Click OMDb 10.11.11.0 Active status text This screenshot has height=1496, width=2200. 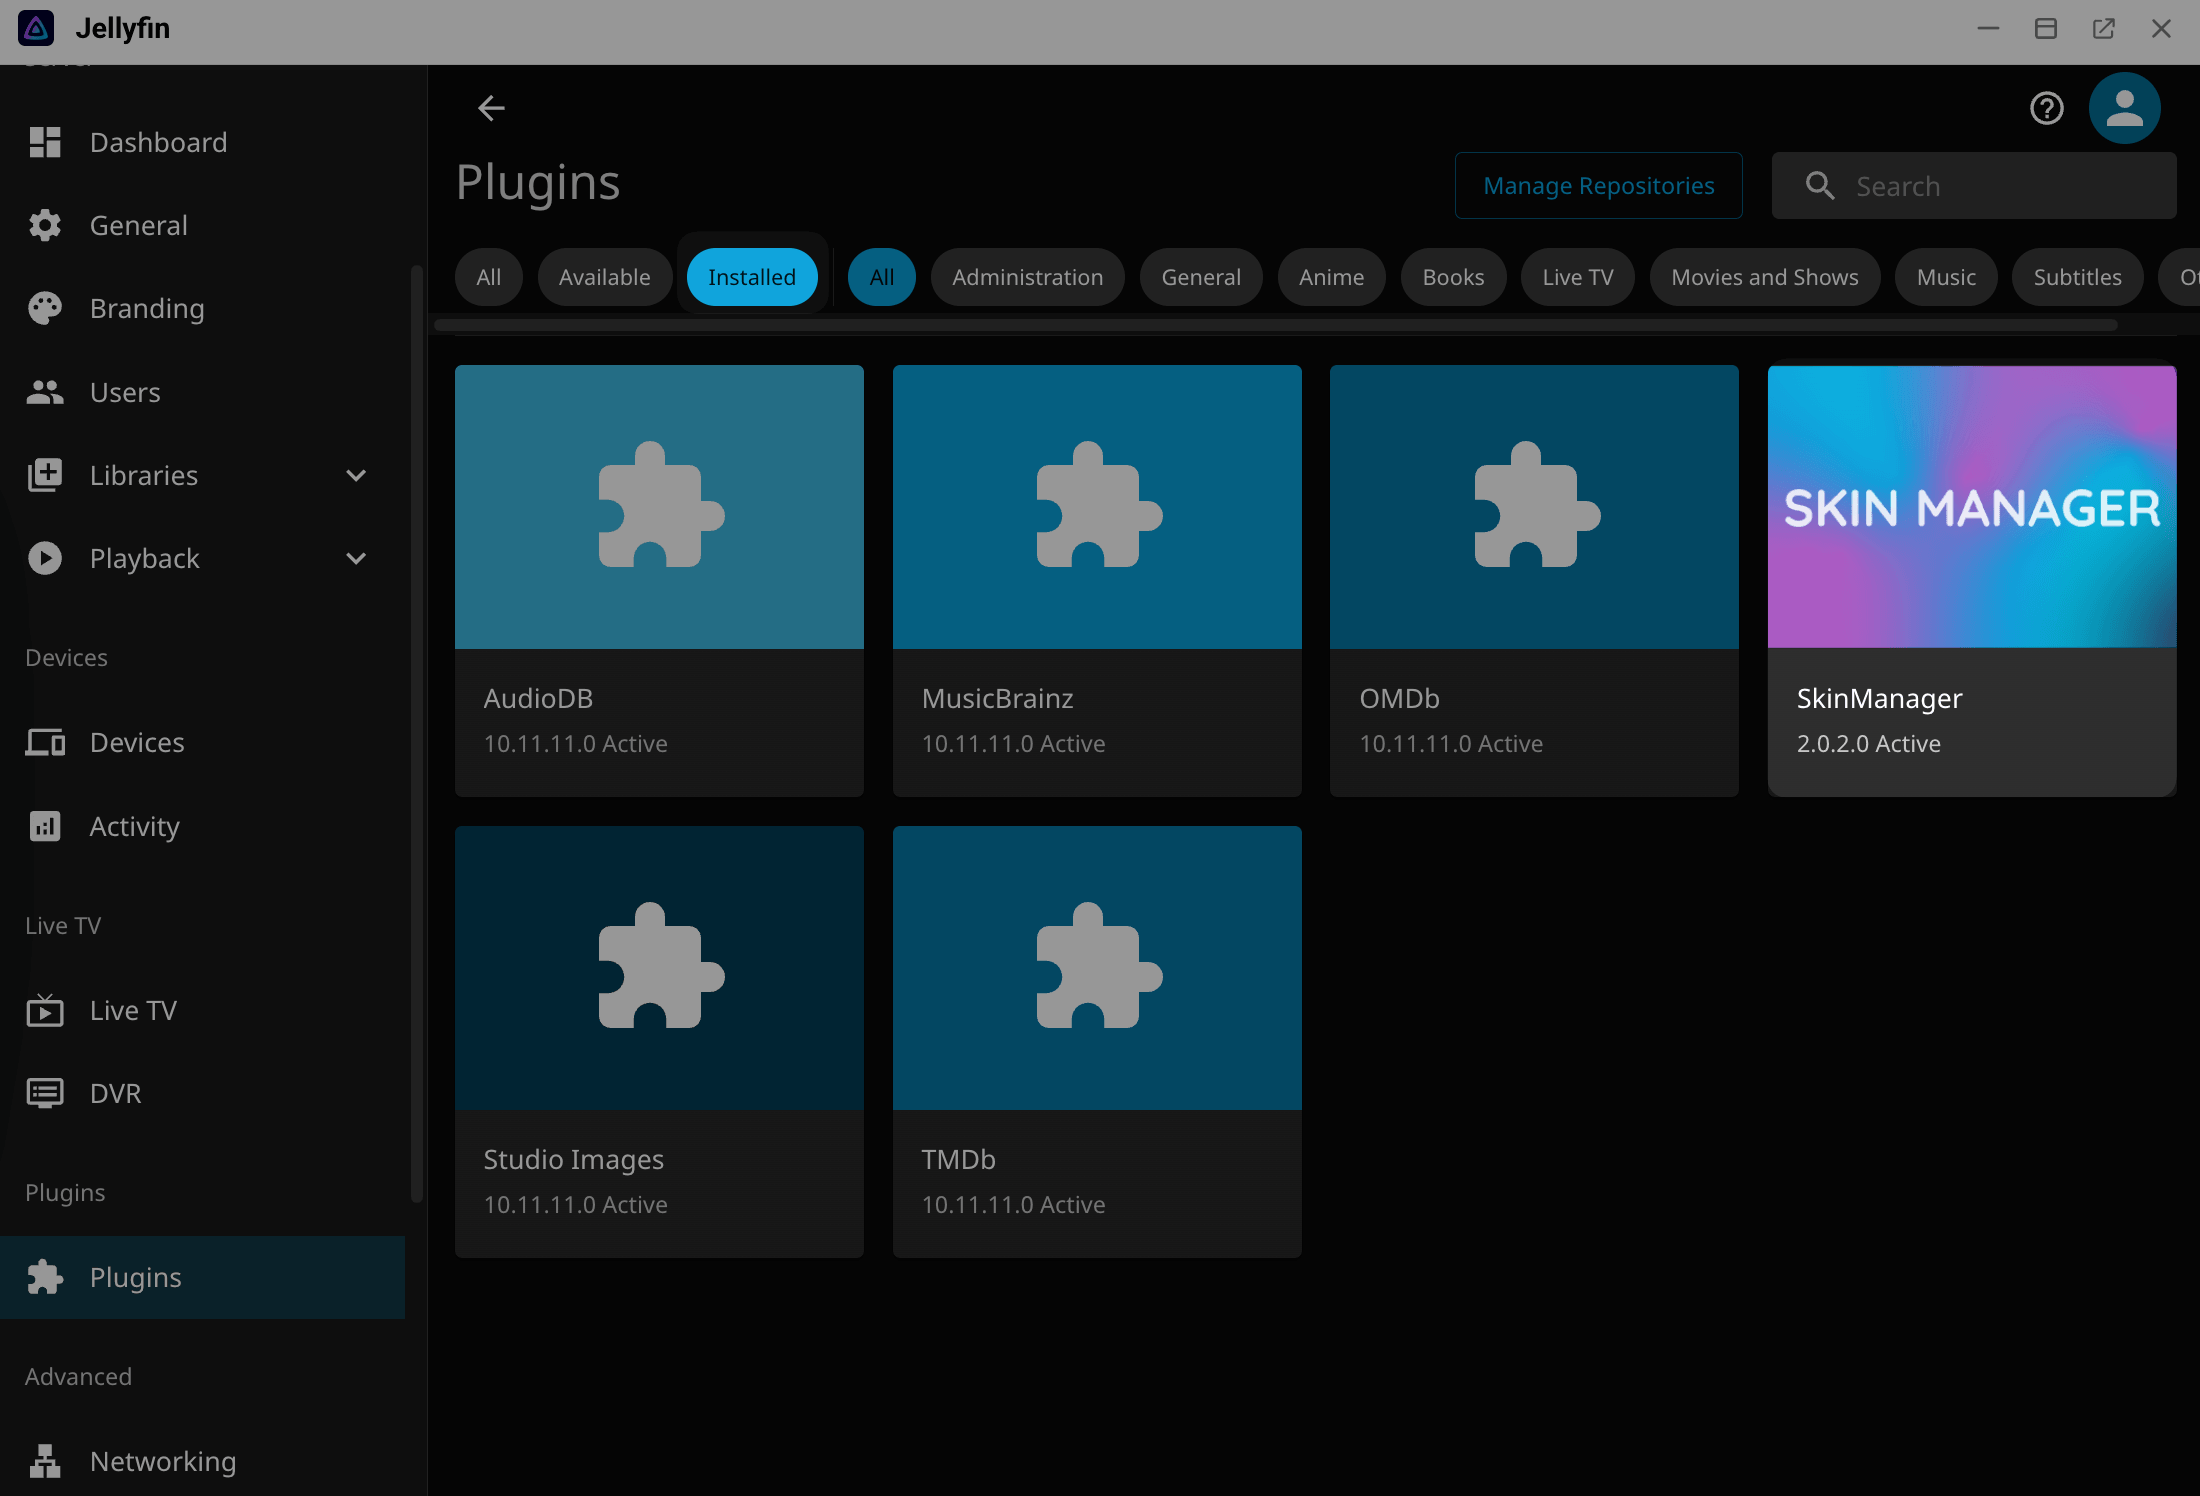1450,743
